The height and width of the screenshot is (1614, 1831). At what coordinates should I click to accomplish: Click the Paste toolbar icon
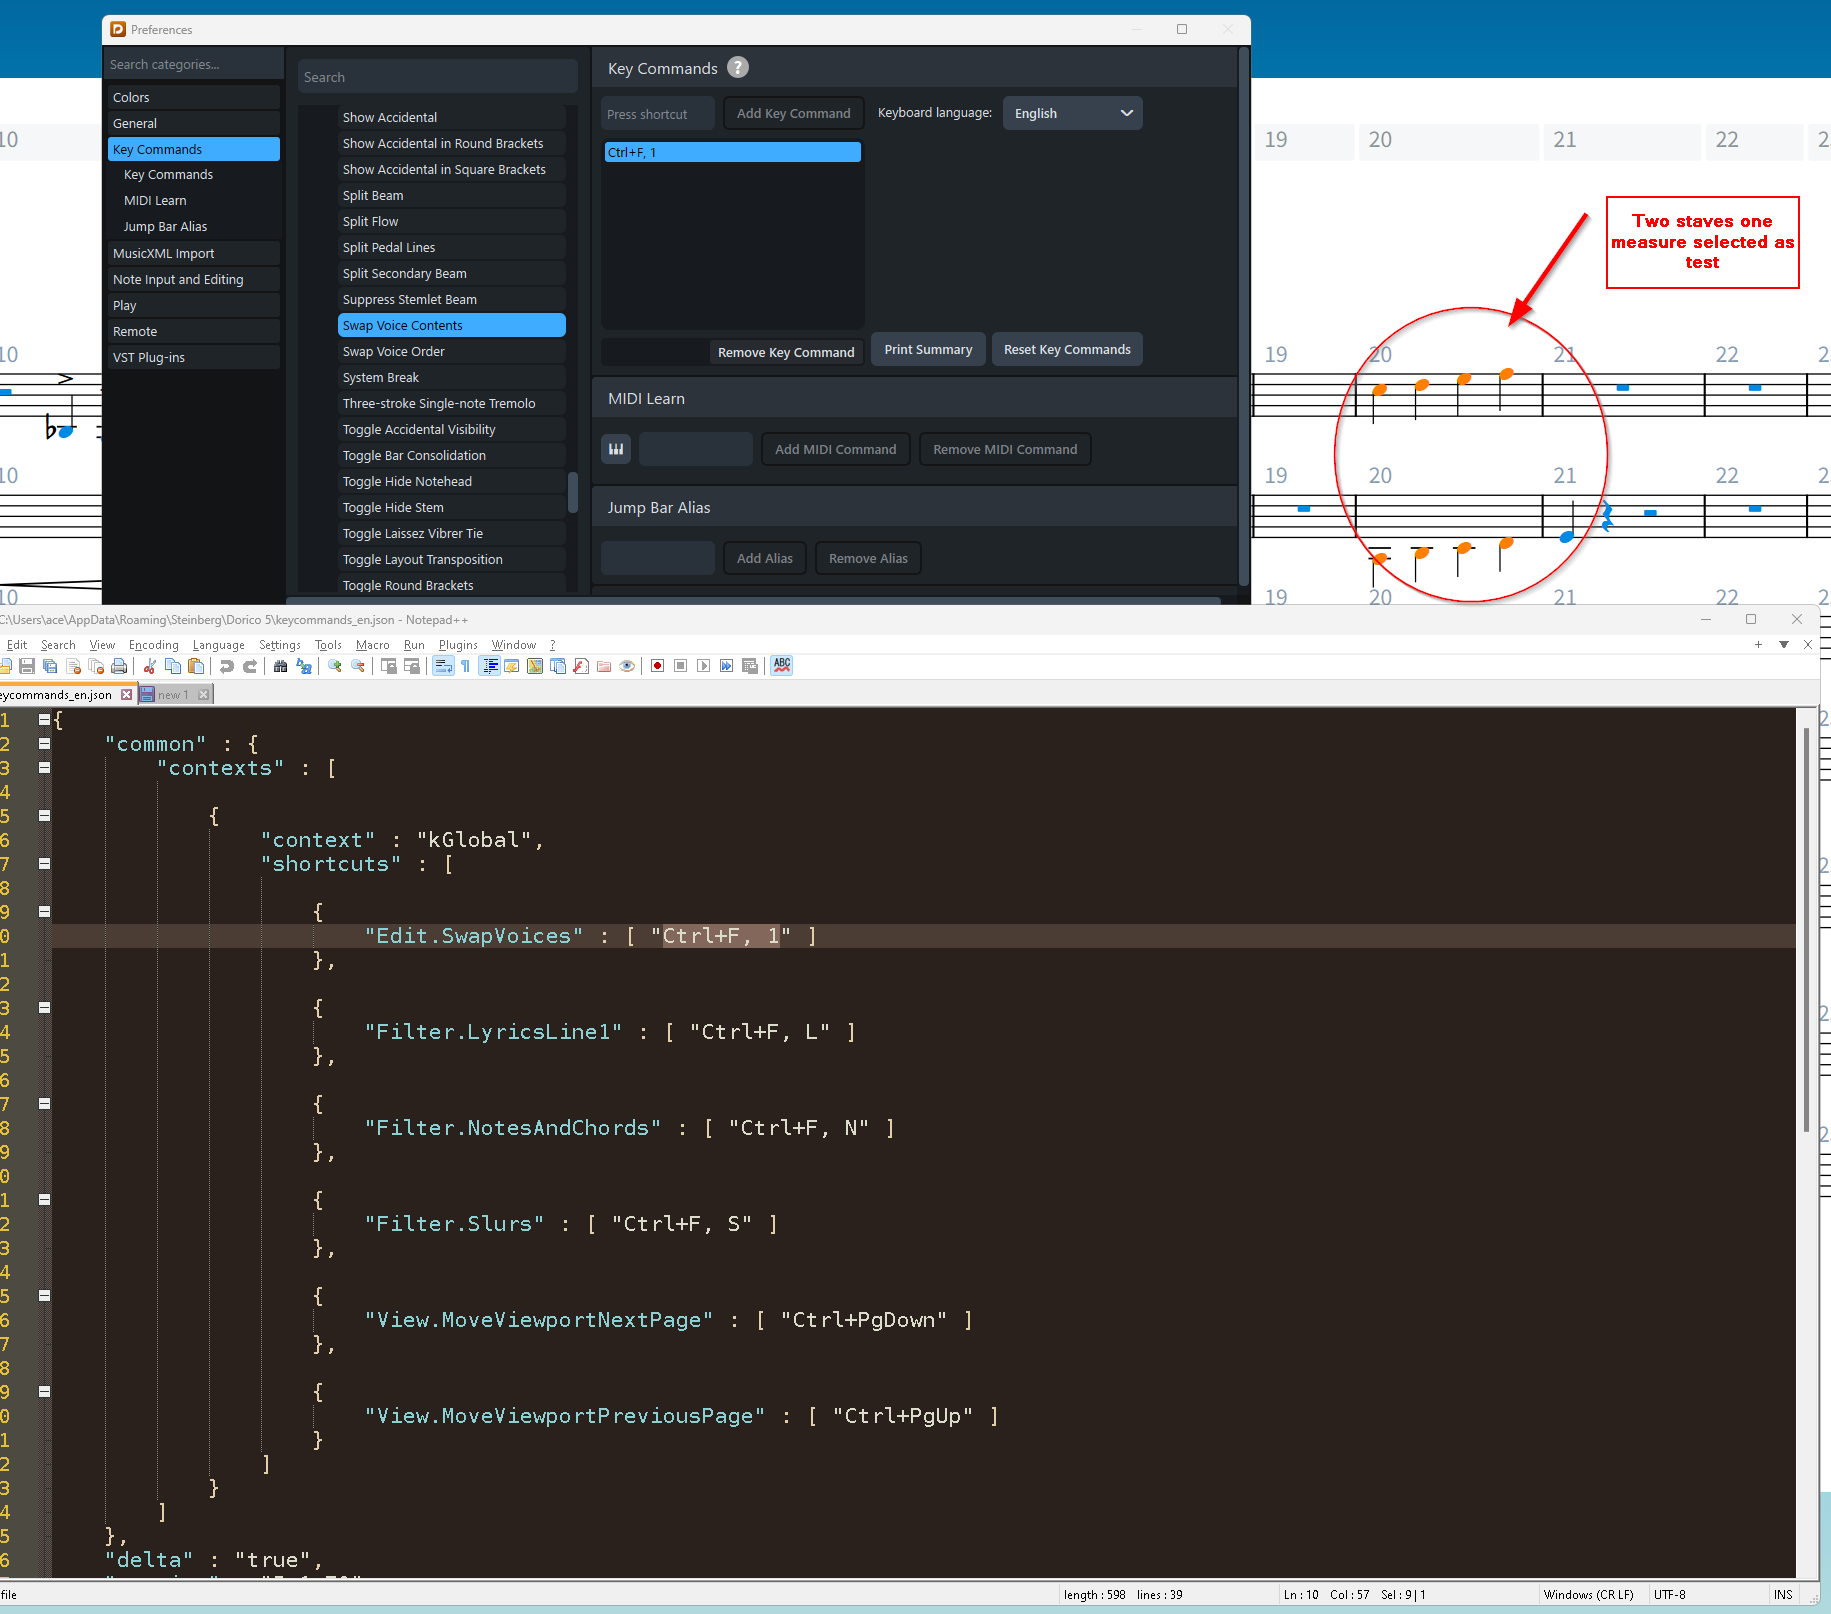pos(196,666)
